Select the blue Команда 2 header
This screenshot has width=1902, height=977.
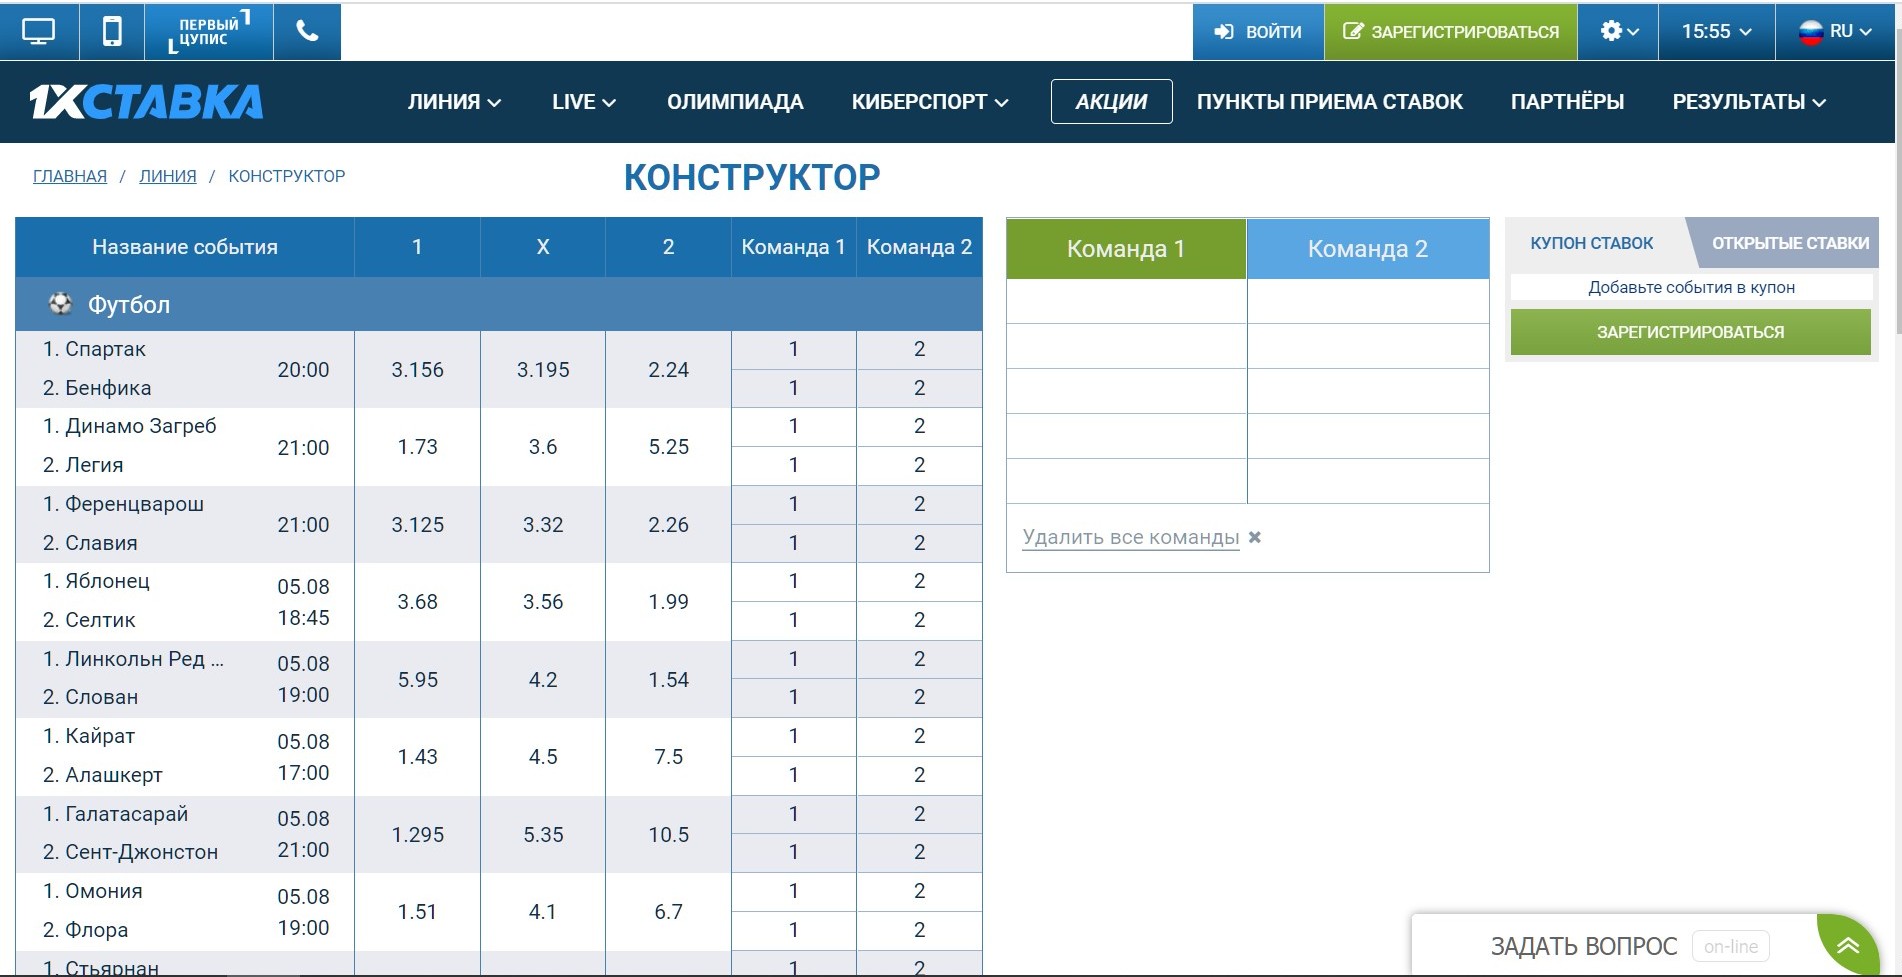(1368, 249)
